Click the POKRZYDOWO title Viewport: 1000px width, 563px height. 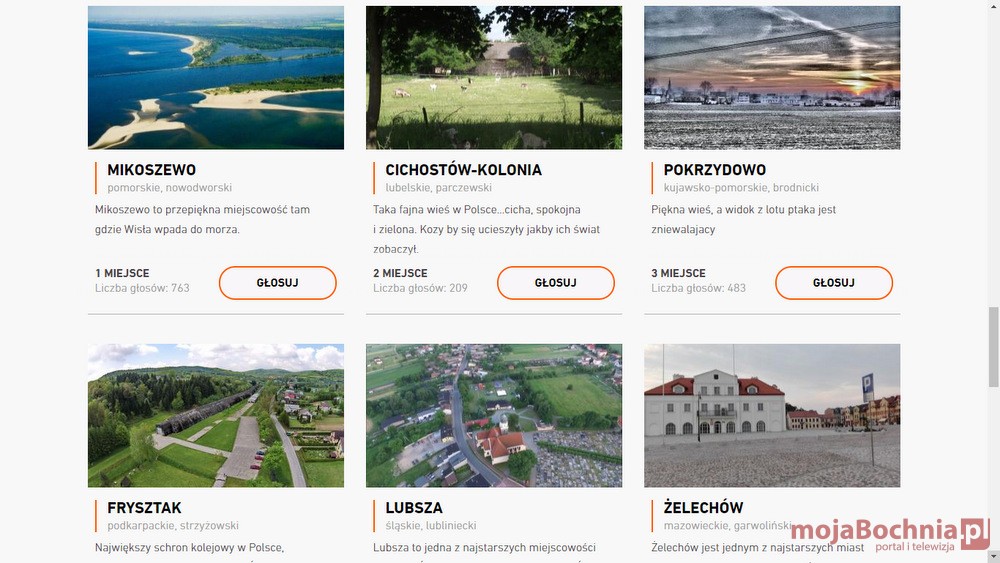point(714,170)
